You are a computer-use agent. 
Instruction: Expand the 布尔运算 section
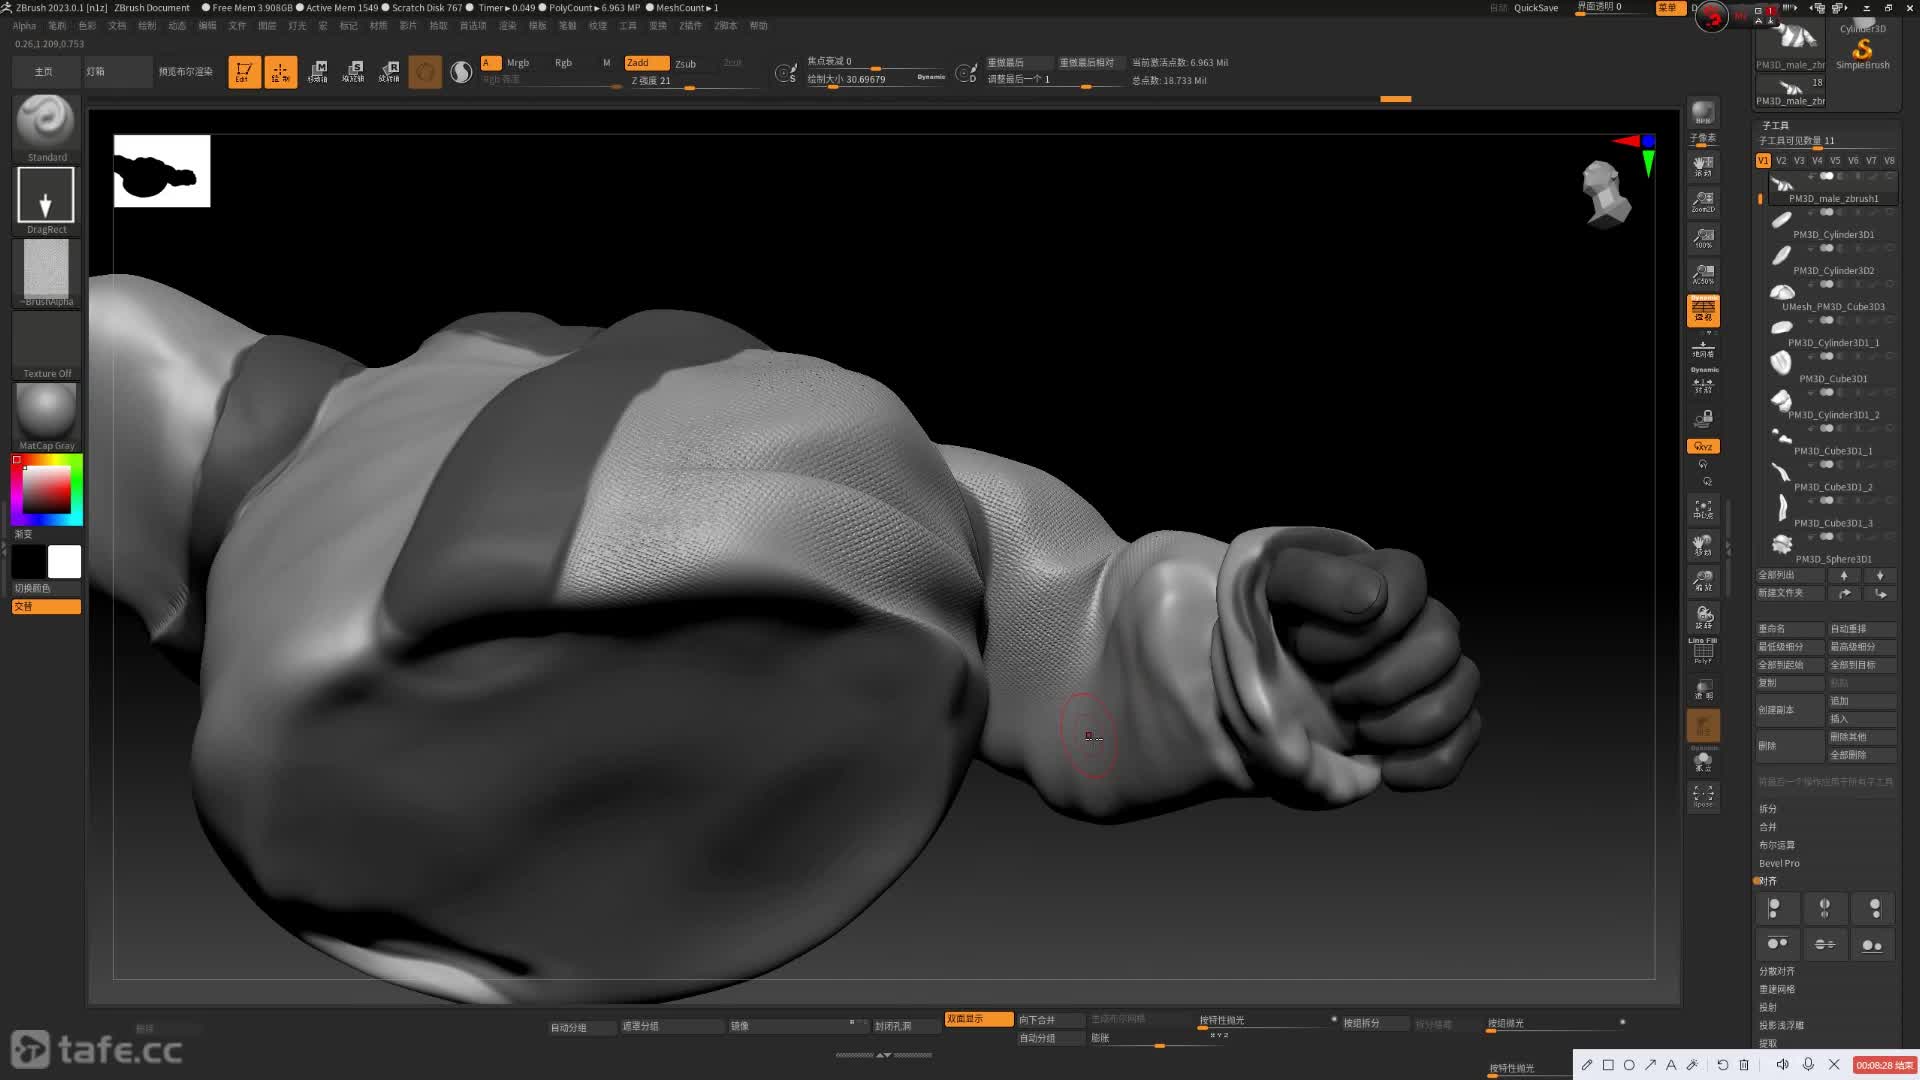click(x=1777, y=845)
